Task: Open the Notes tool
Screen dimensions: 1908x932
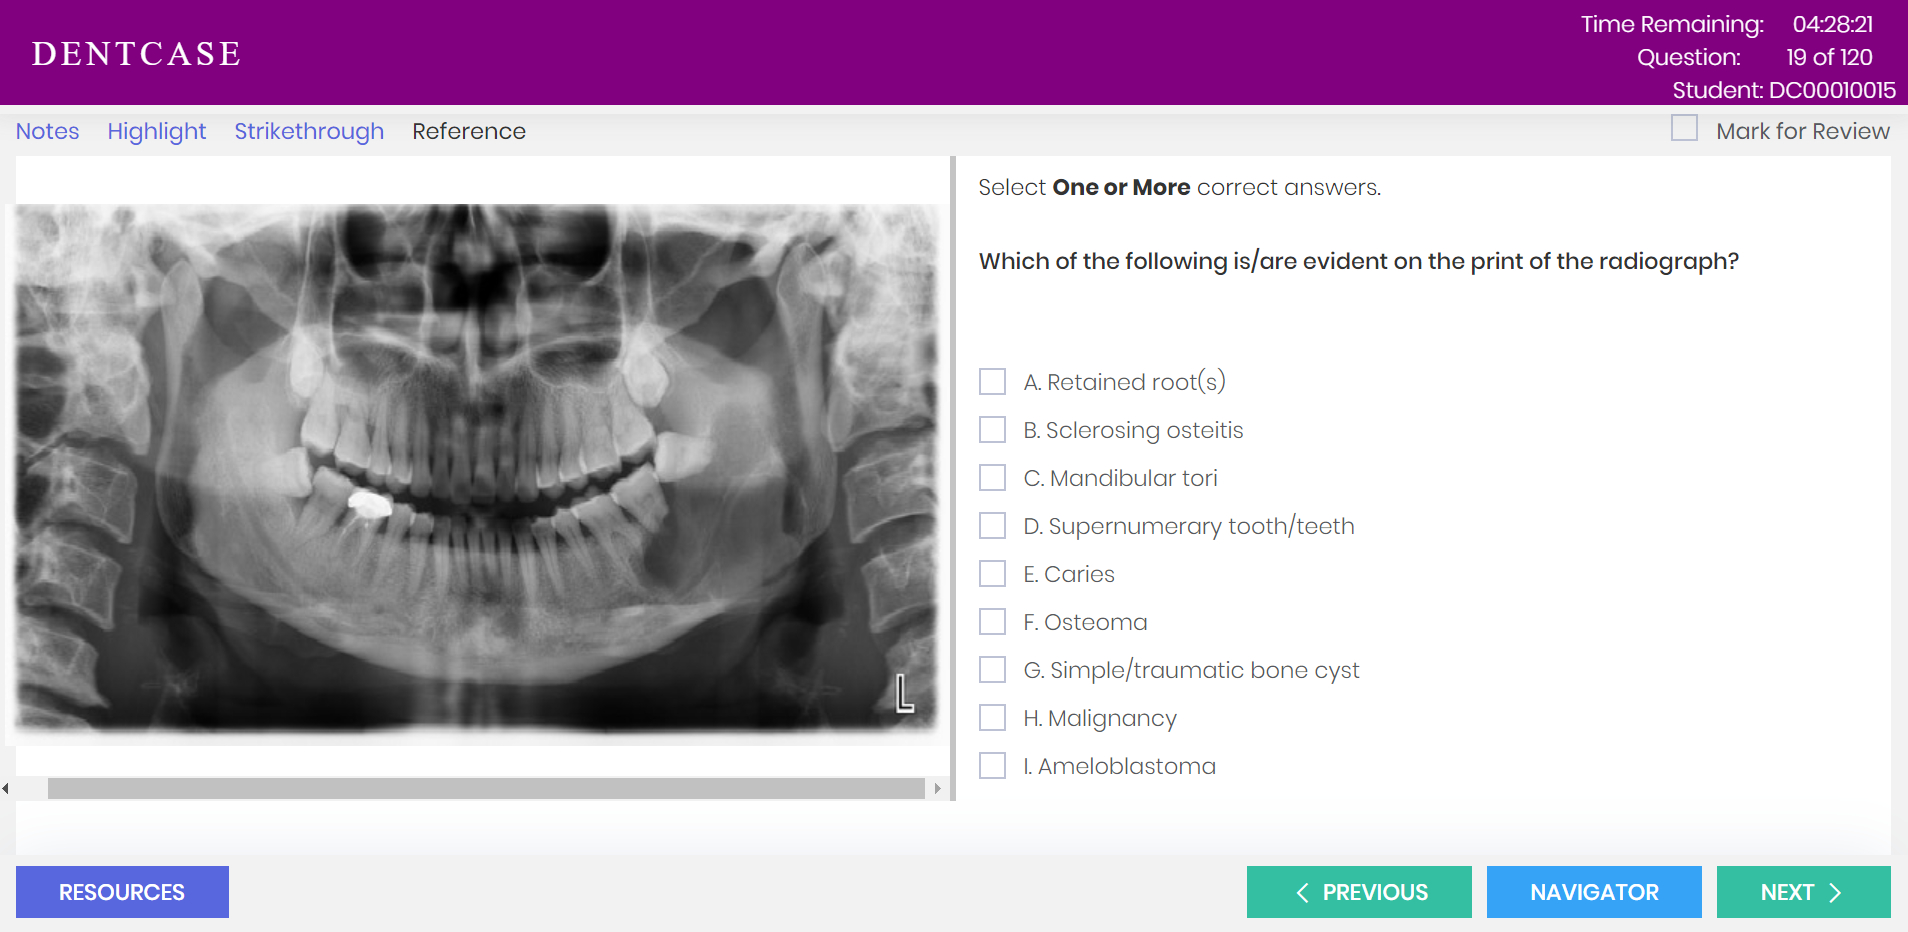Action: (47, 131)
